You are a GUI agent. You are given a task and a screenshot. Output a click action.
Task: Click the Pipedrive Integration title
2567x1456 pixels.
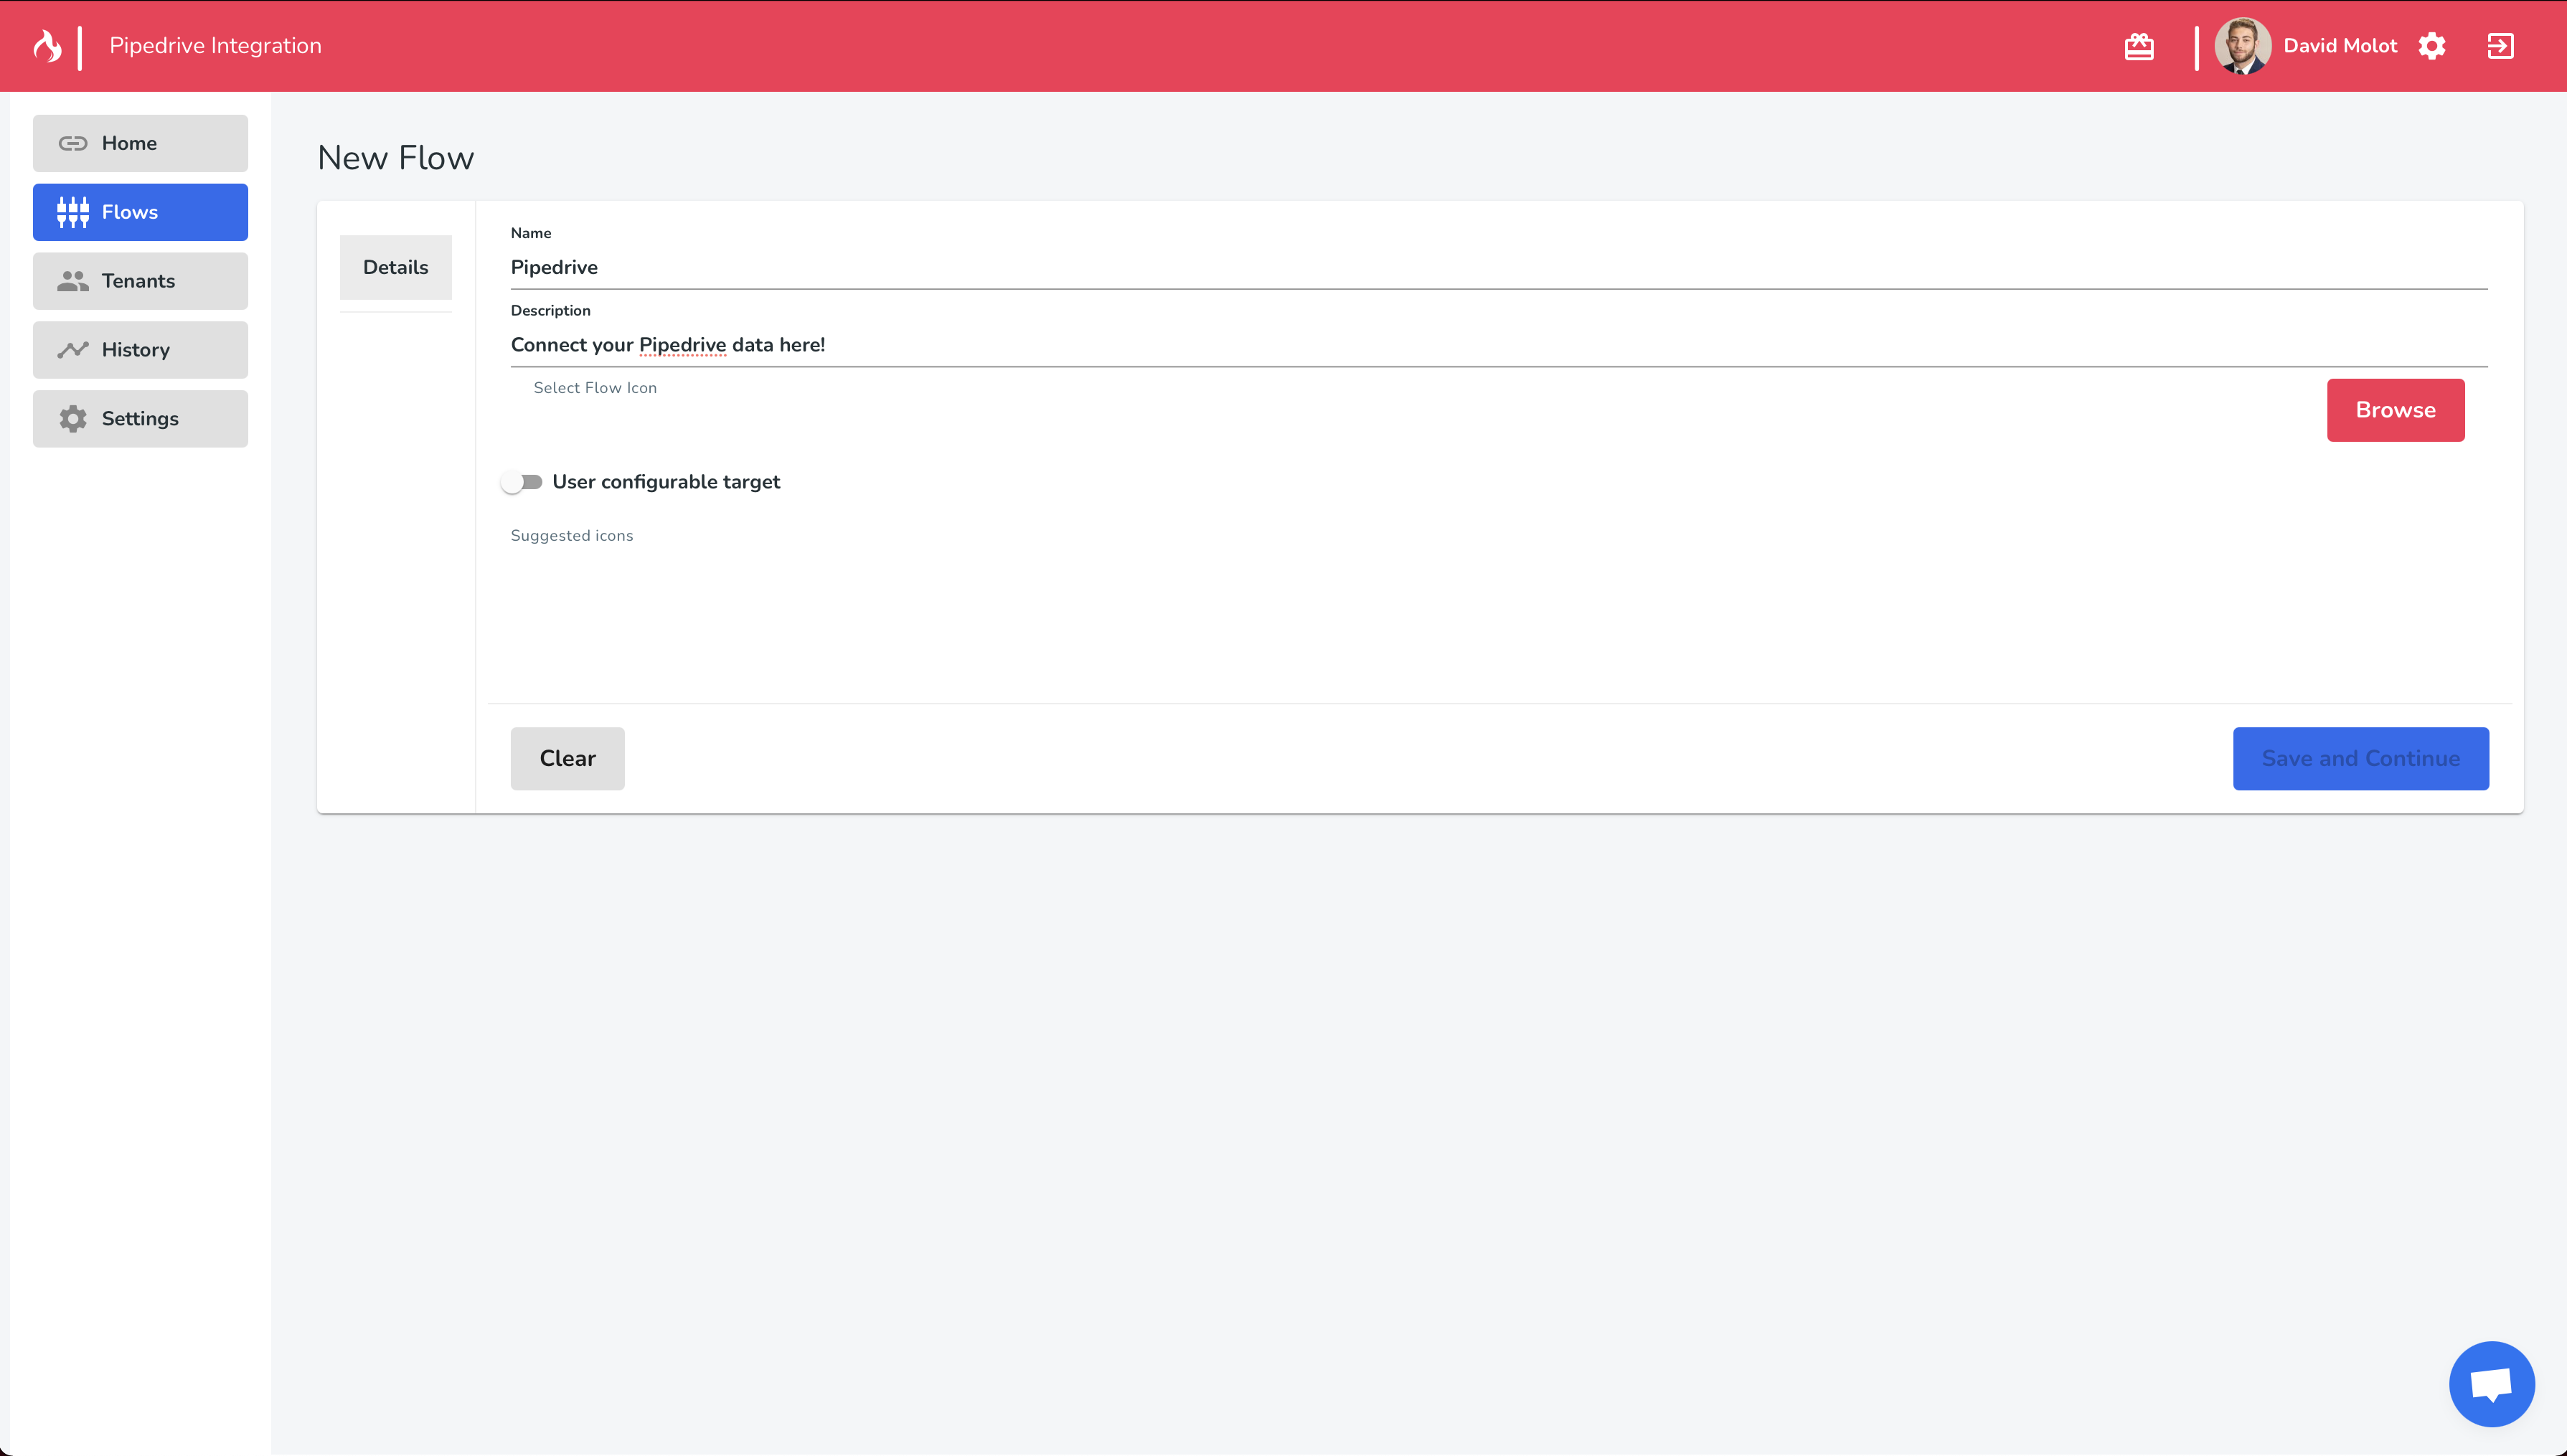pos(215,46)
